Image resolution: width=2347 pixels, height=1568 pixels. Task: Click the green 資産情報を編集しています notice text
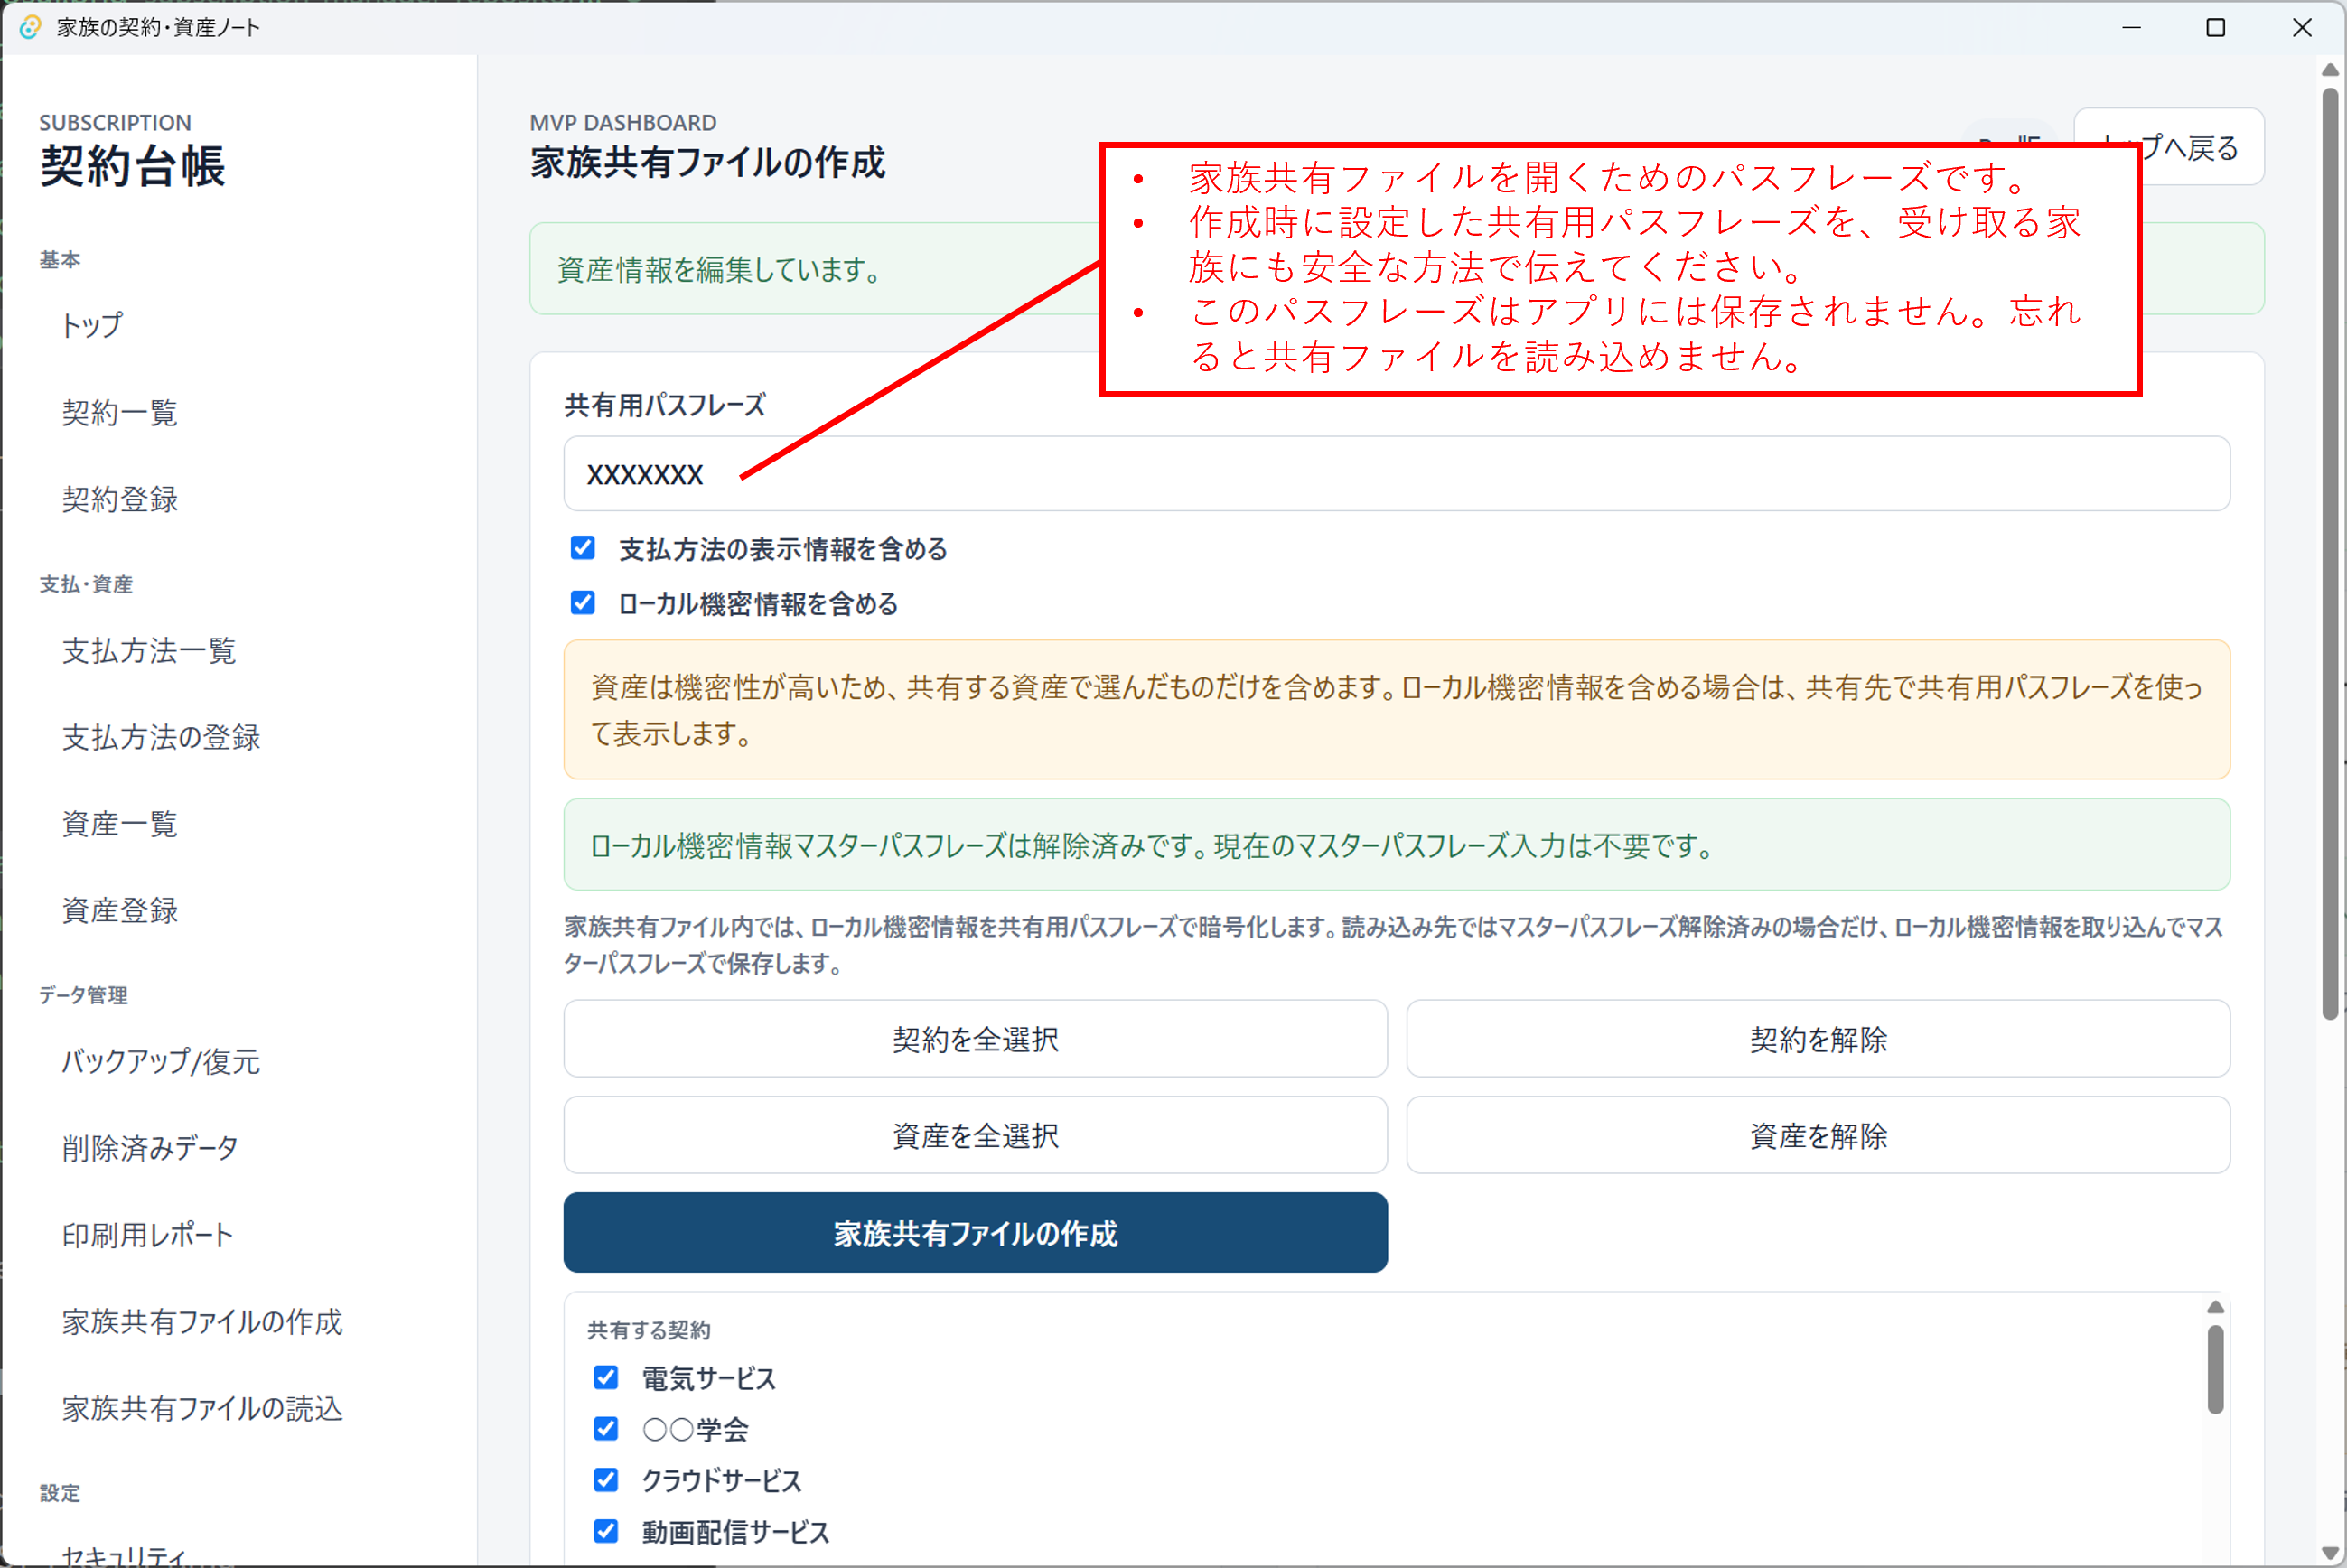point(721,270)
